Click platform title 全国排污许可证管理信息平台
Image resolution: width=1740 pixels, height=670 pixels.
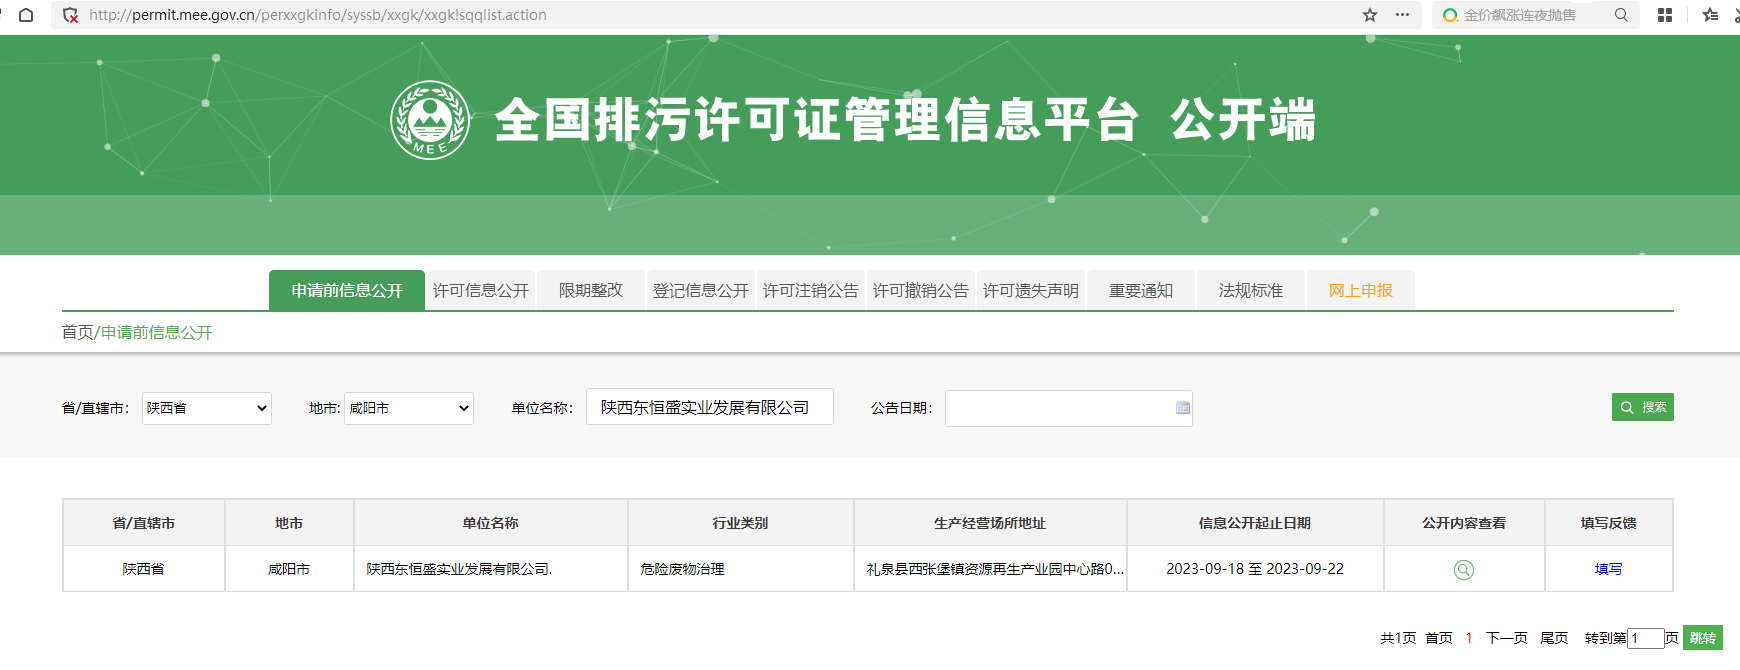point(817,120)
